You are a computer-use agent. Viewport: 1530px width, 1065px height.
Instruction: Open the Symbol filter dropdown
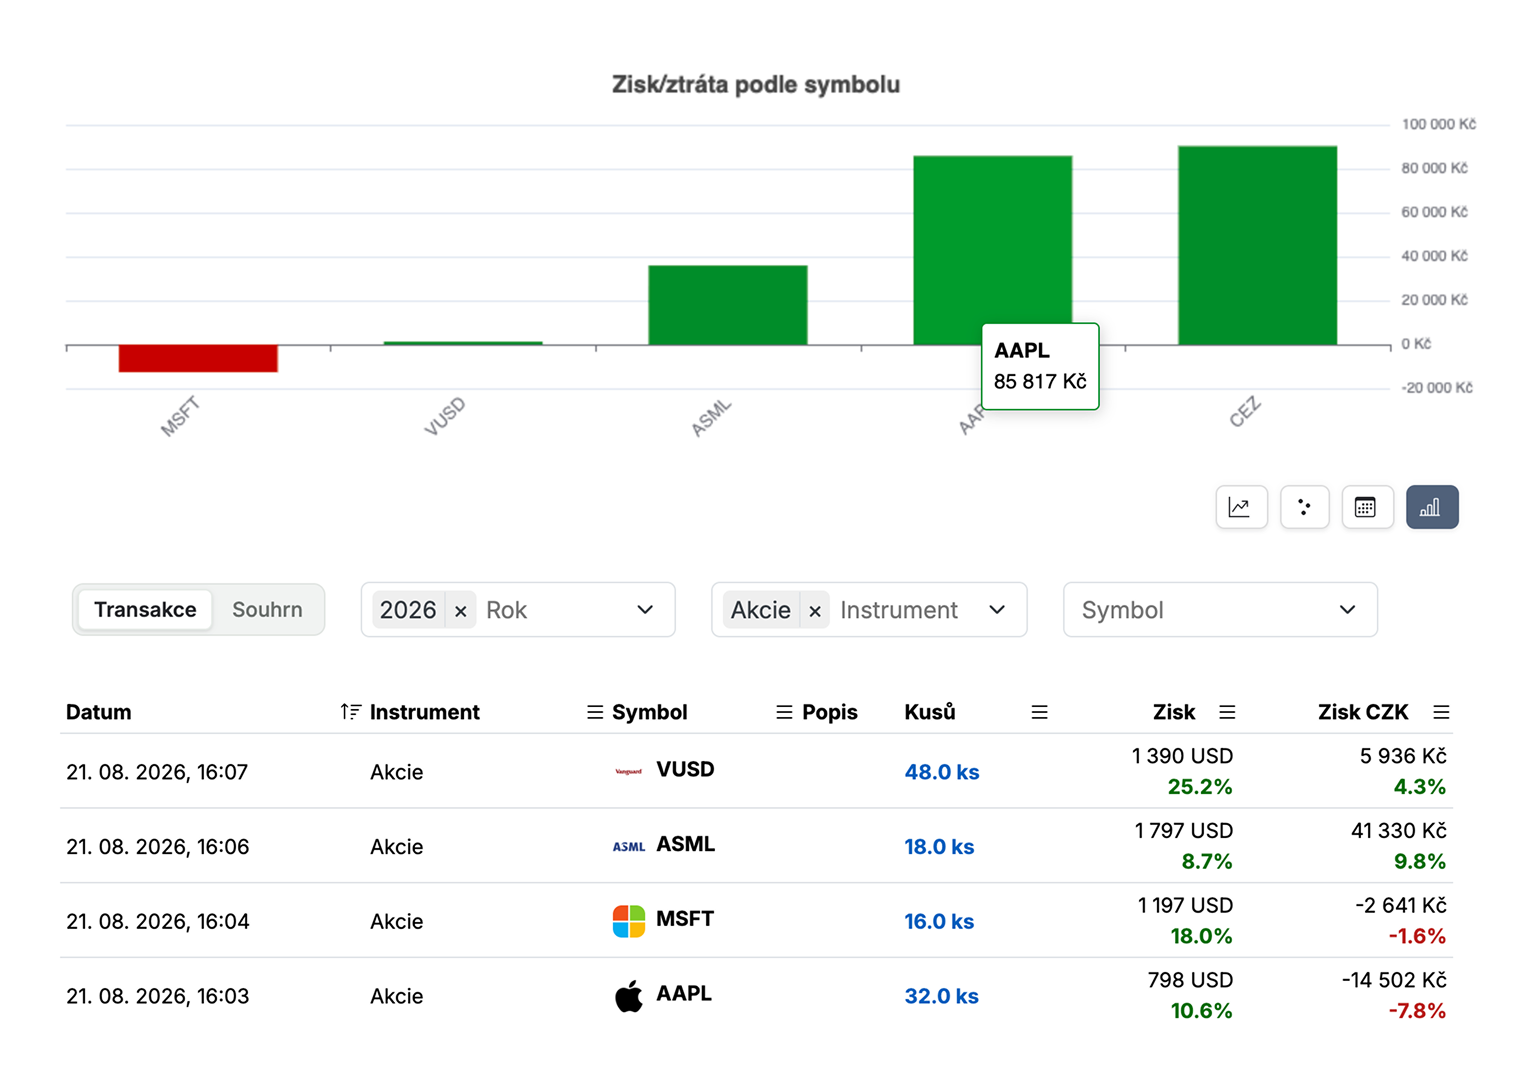pyautogui.click(x=1220, y=610)
